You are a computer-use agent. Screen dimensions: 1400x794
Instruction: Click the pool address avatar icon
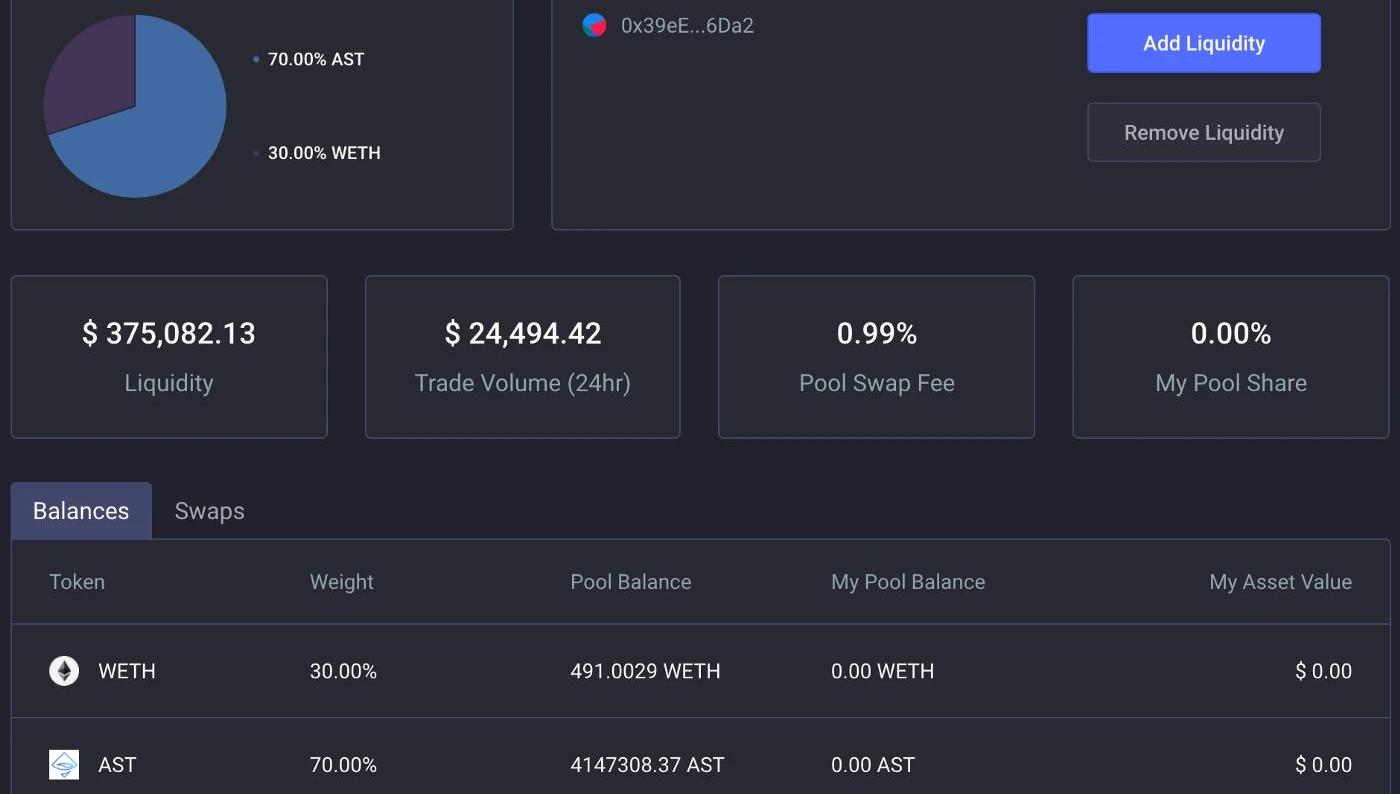[x=594, y=26]
